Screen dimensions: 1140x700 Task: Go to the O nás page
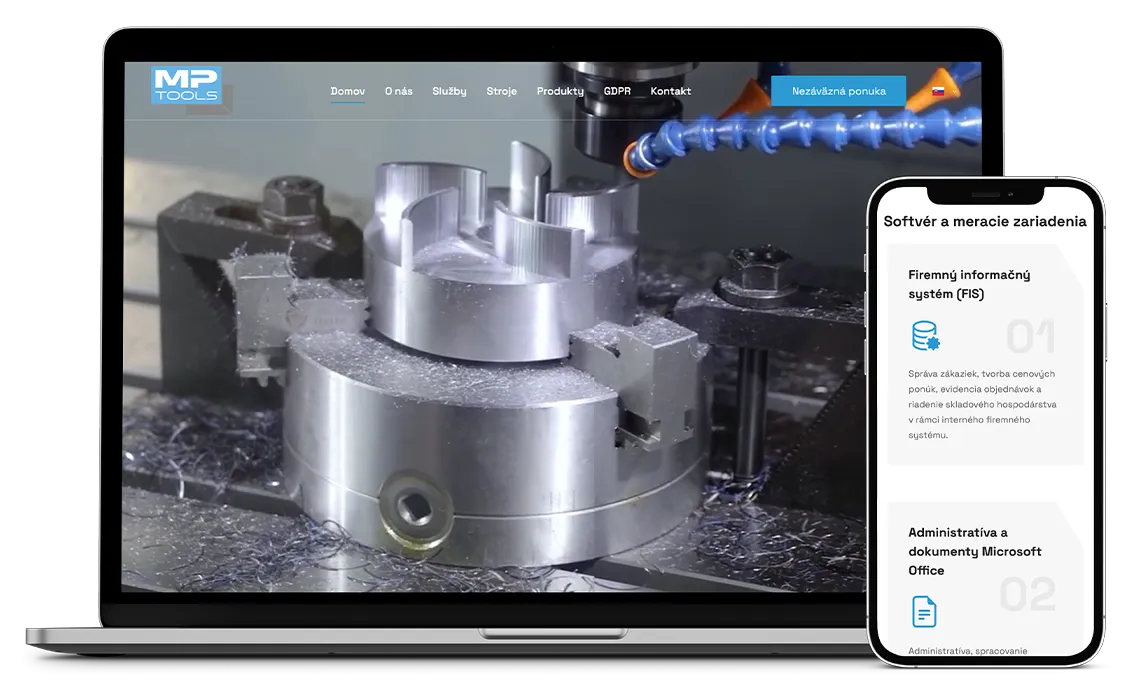click(x=398, y=91)
